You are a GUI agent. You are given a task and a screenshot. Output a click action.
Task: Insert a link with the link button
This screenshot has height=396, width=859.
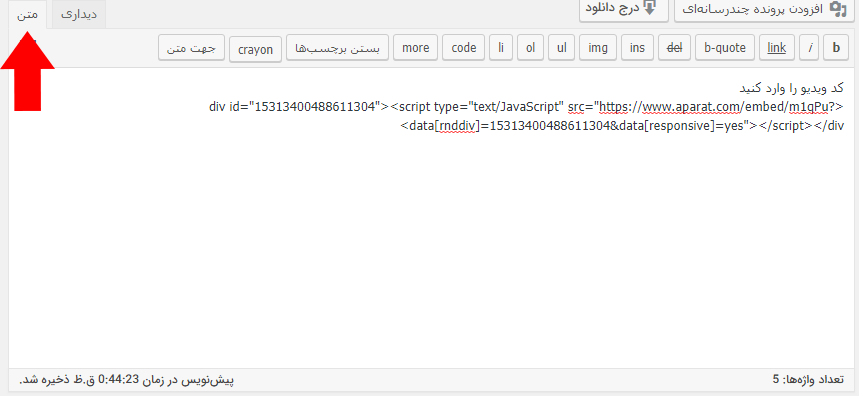click(x=776, y=48)
